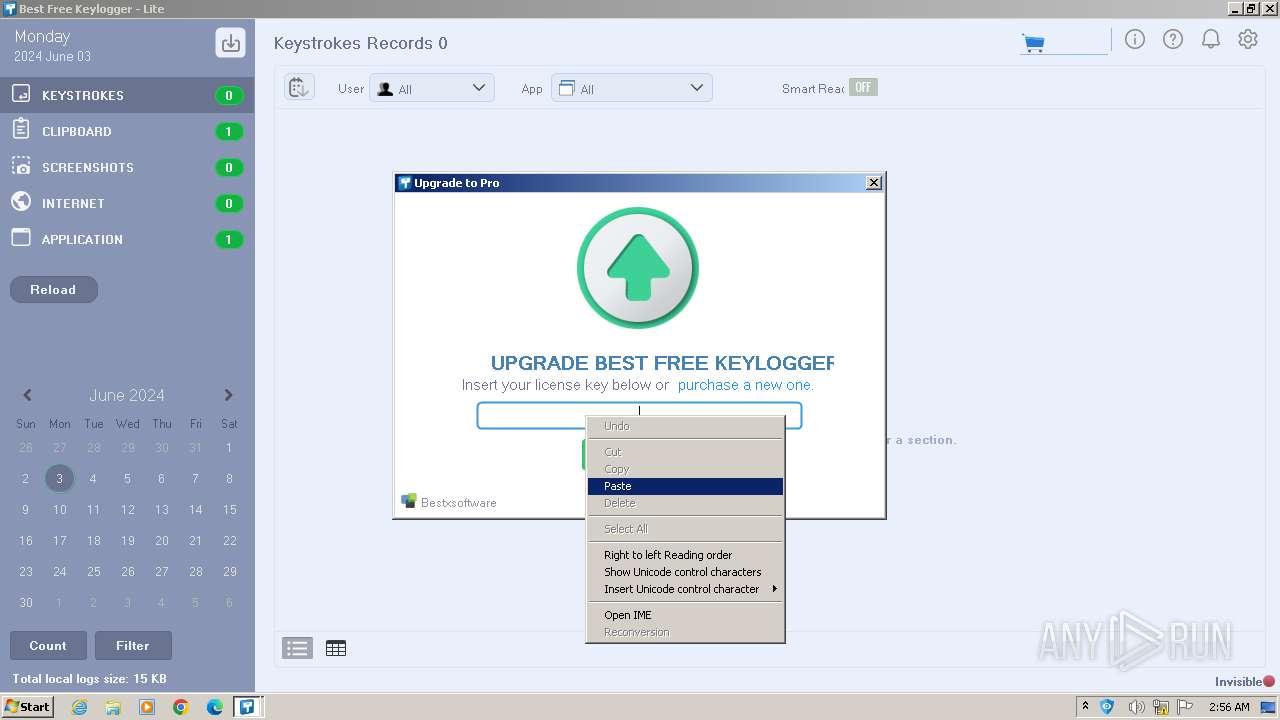
Task: Click the large green upgrade arrow icon
Action: click(x=638, y=268)
